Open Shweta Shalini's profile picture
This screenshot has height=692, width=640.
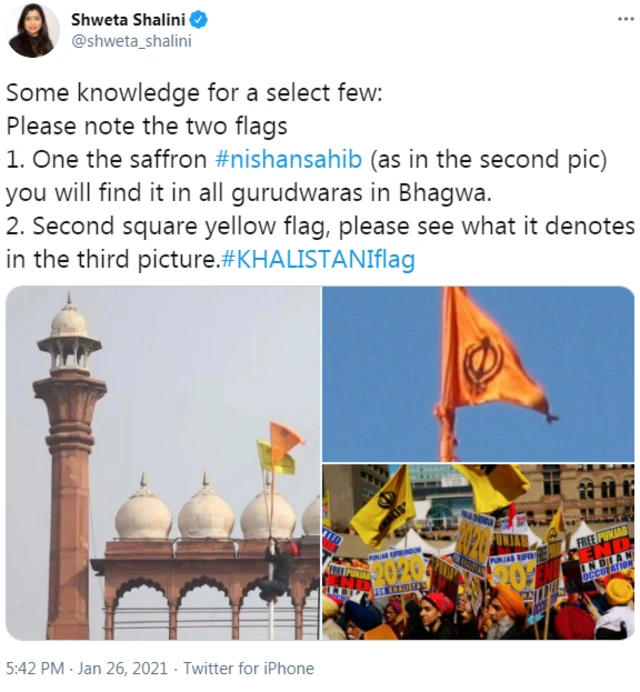pos(33,31)
